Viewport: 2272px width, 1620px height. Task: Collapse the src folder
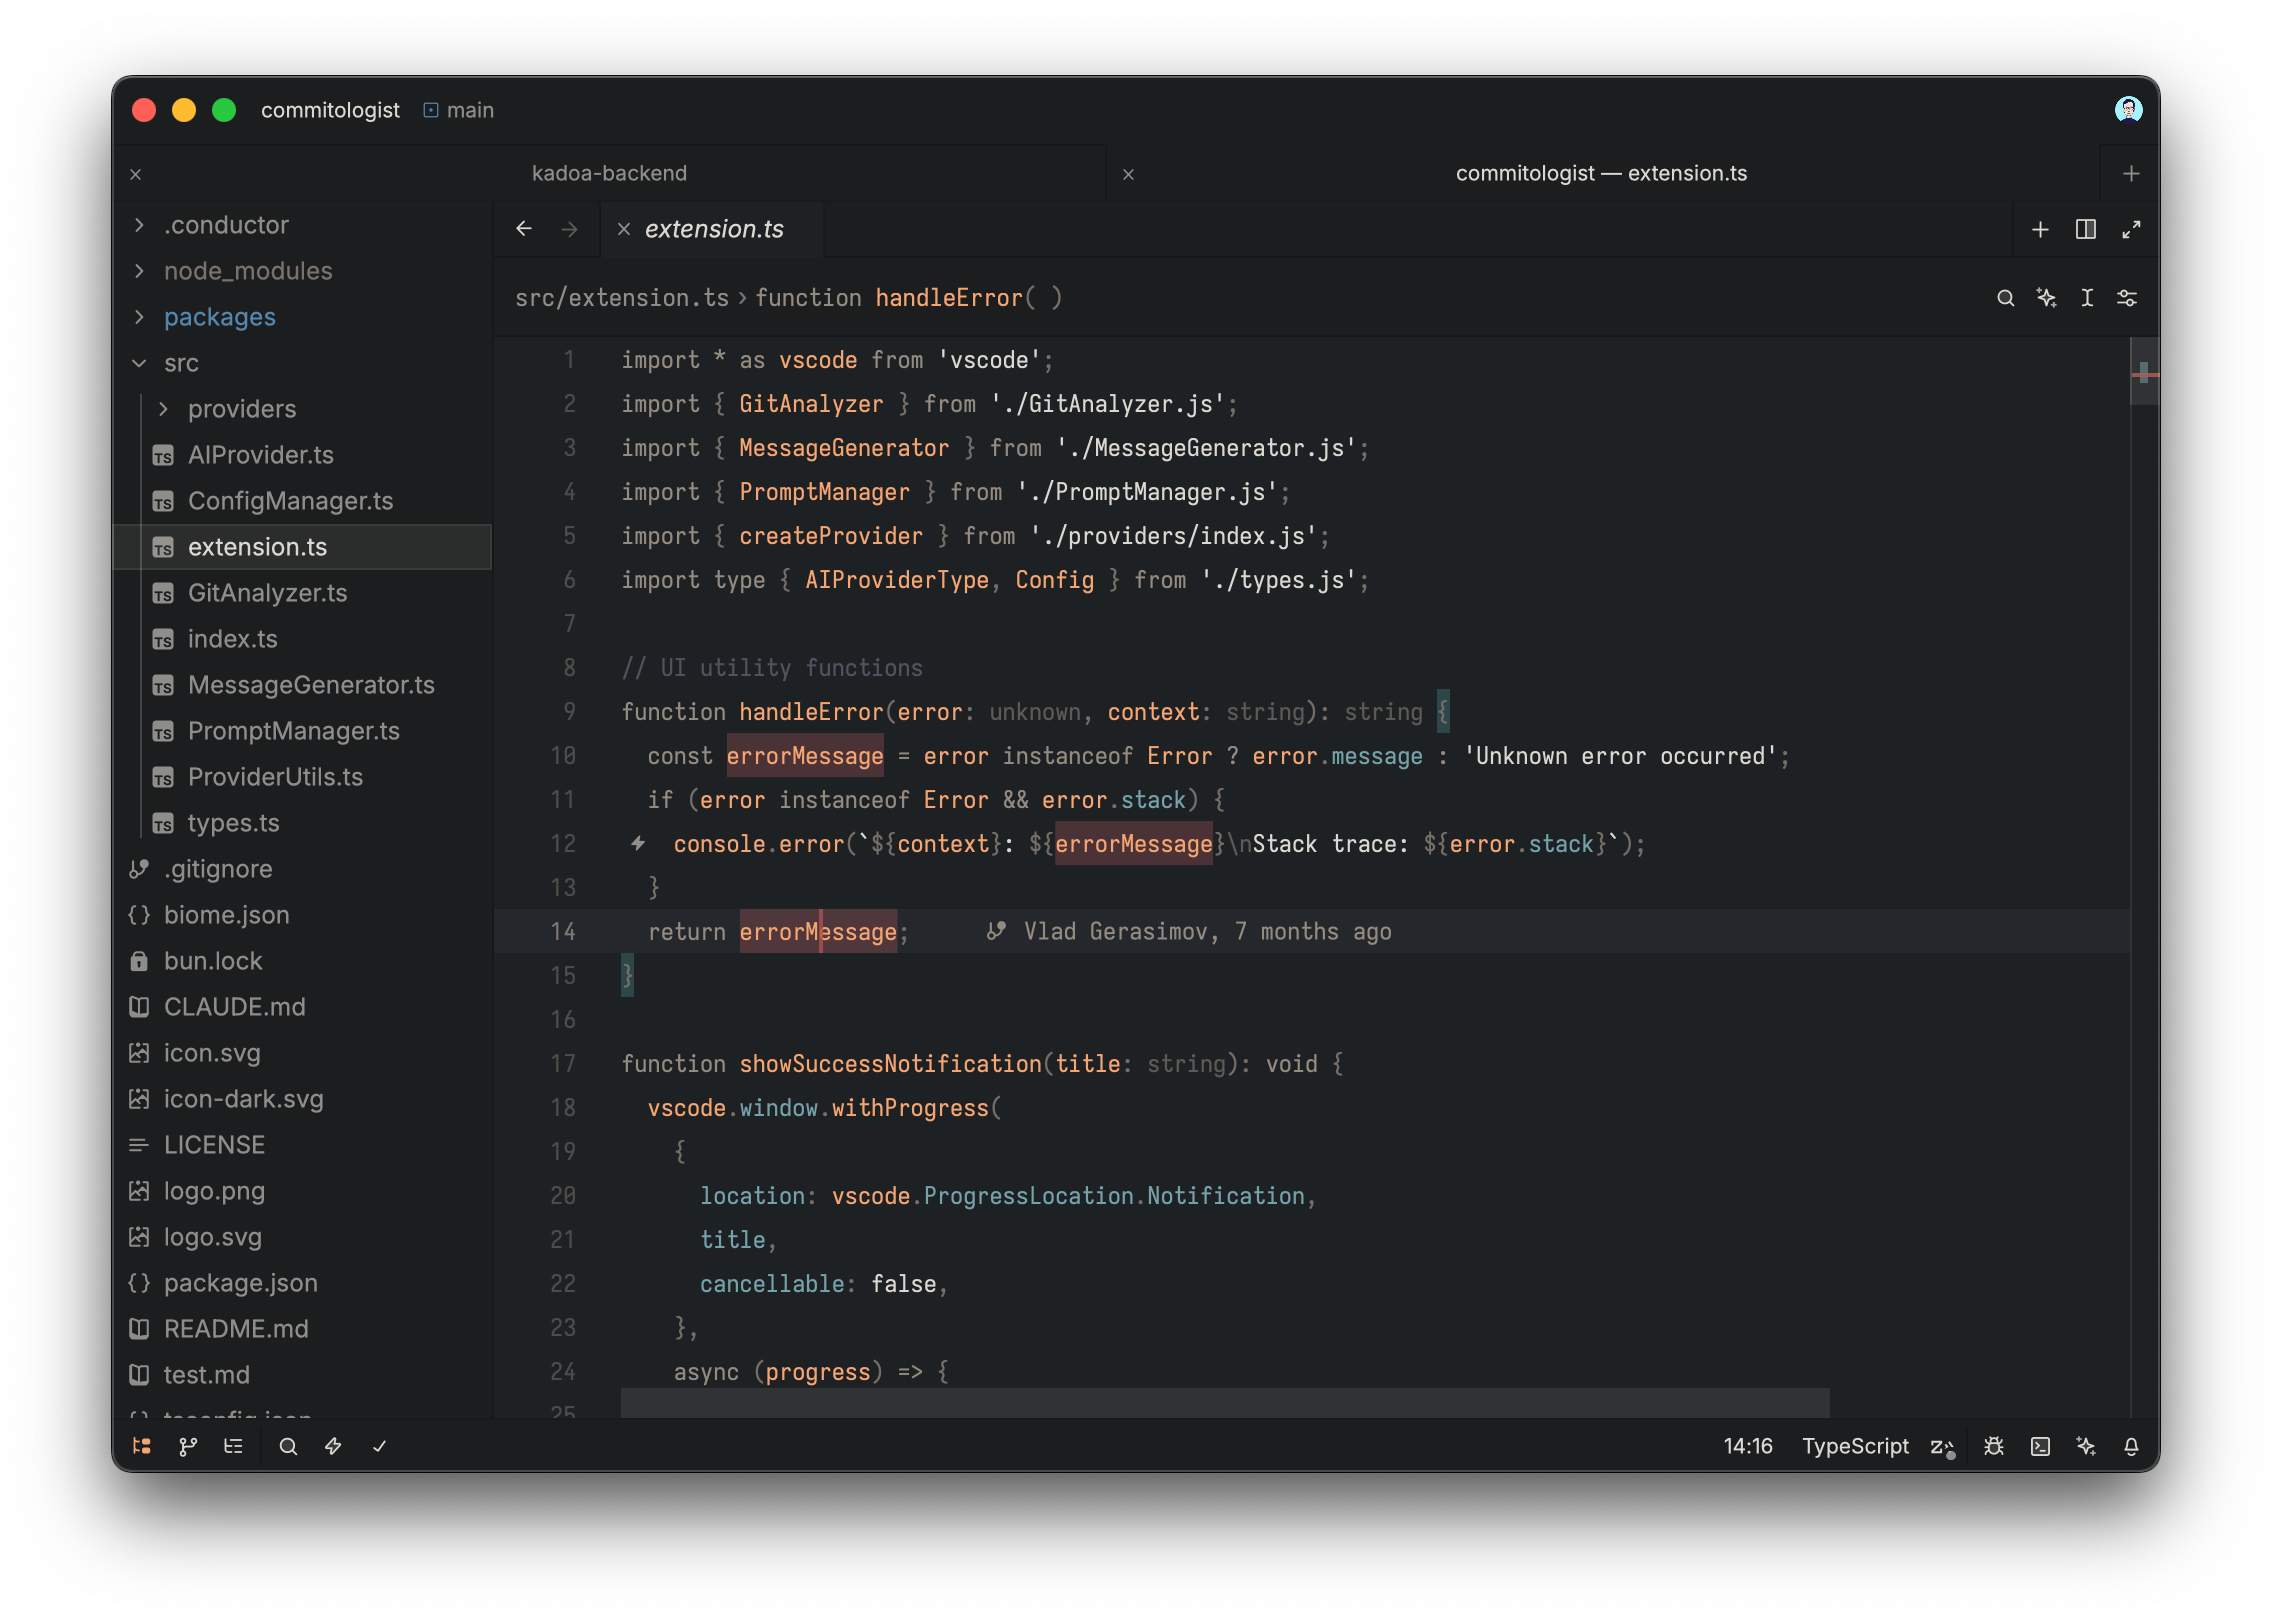(x=139, y=363)
